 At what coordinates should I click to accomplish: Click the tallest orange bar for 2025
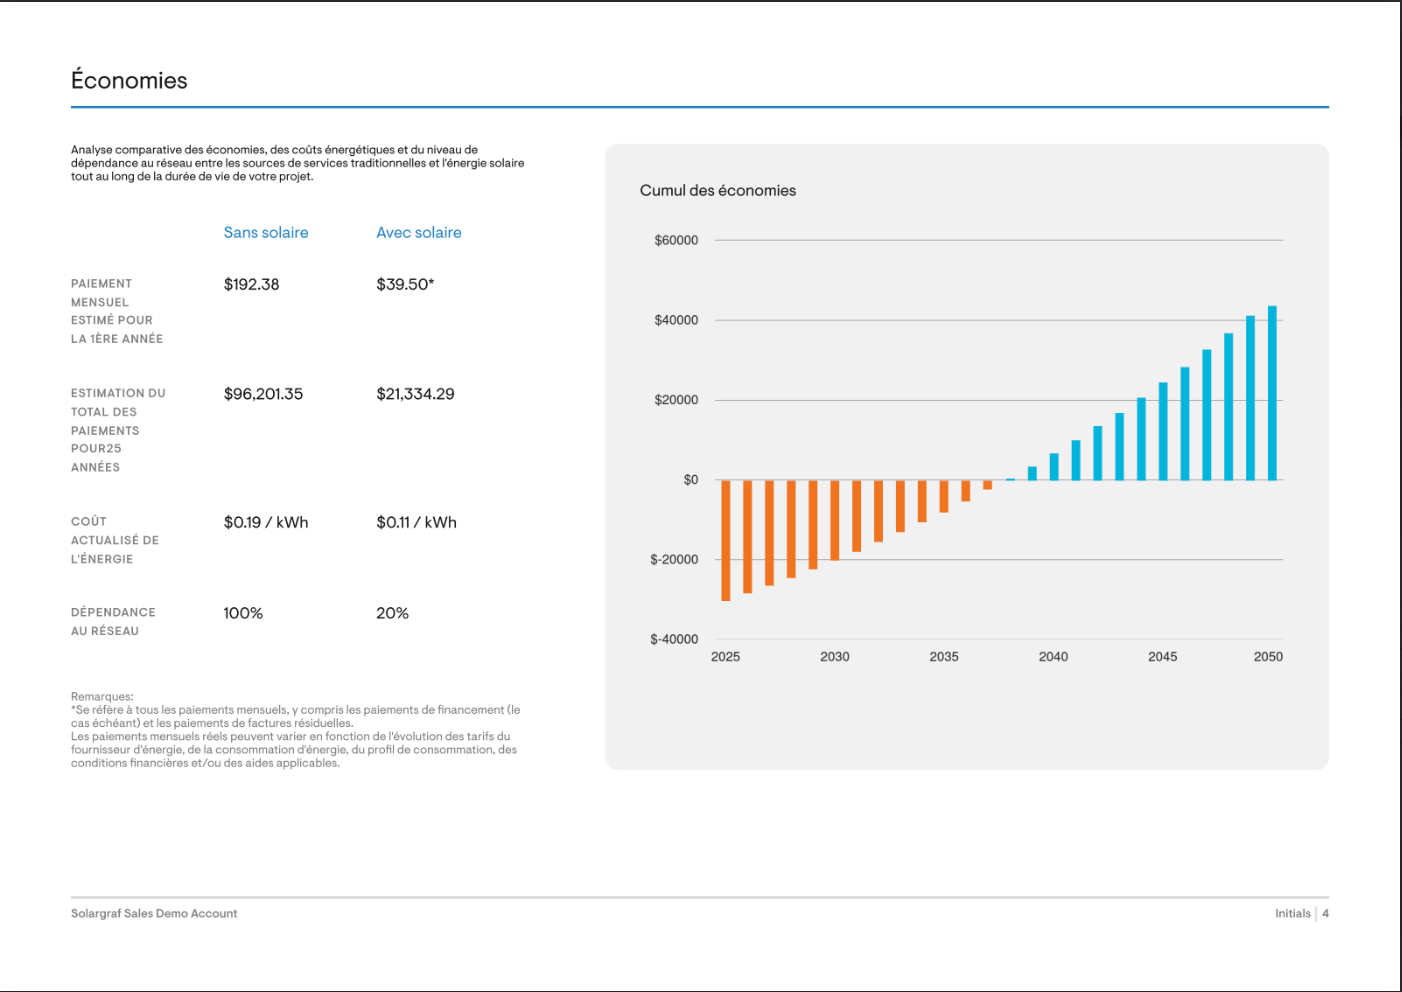(725, 540)
